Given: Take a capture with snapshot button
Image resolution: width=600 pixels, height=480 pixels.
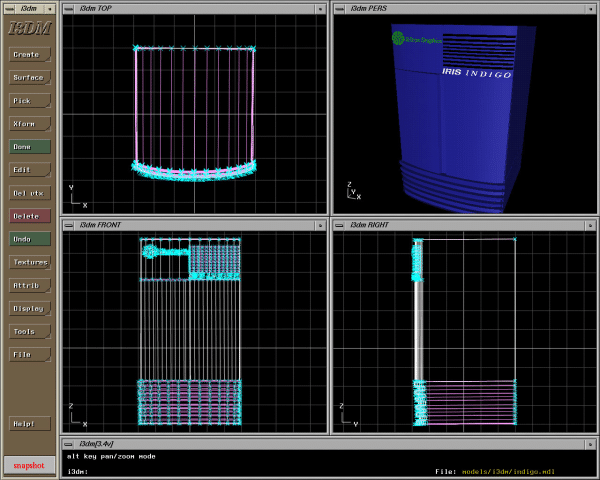Looking at the screenshot, I should click(x=29, y=465).
